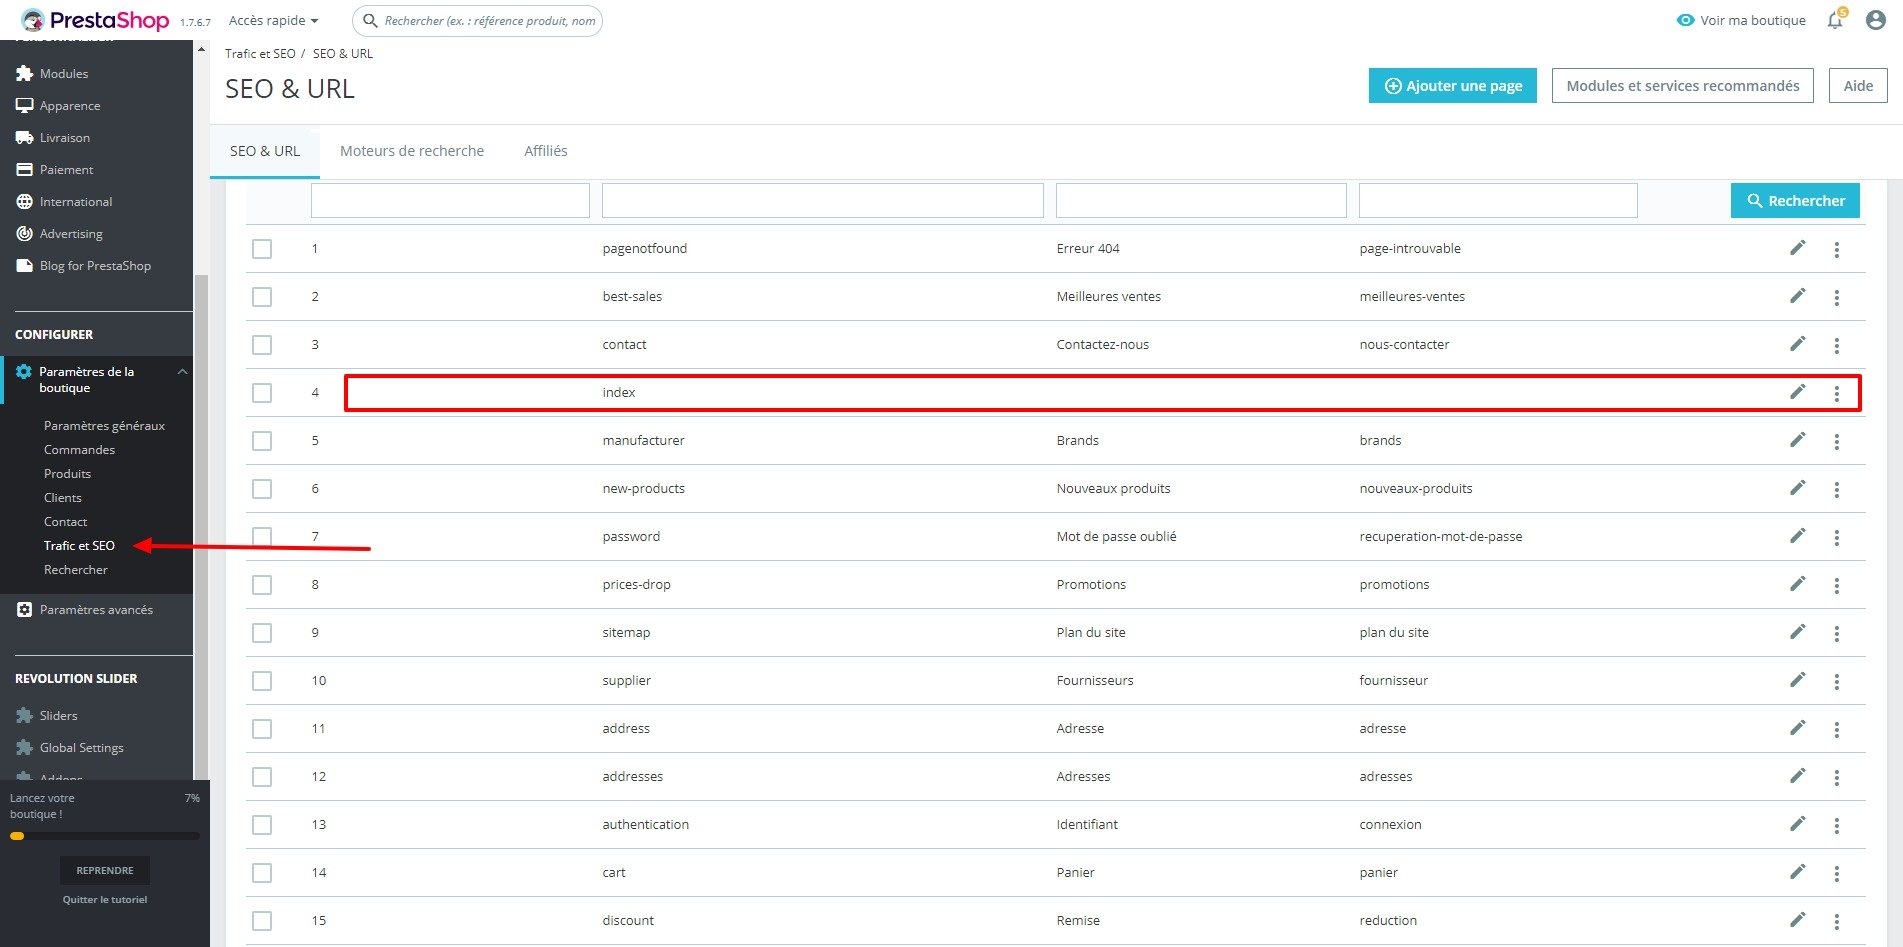Click the Apparence monitor icon in sidebar
This screenshot has height=947, width=1903.
coord(24,105)
